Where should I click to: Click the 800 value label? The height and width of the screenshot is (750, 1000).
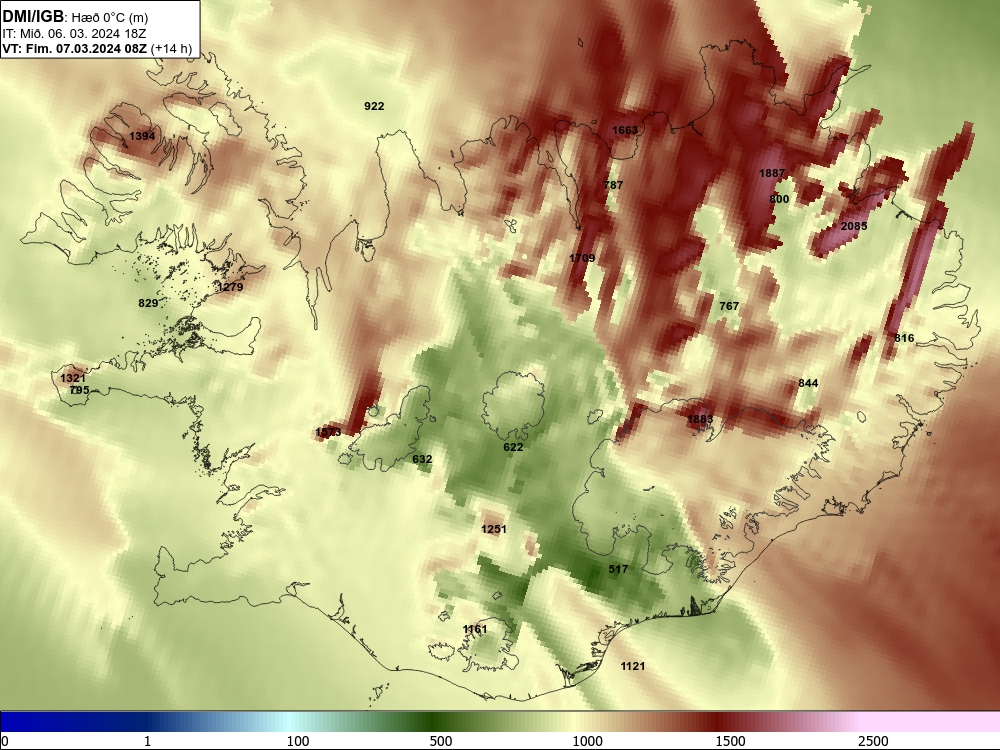point(779,199)
